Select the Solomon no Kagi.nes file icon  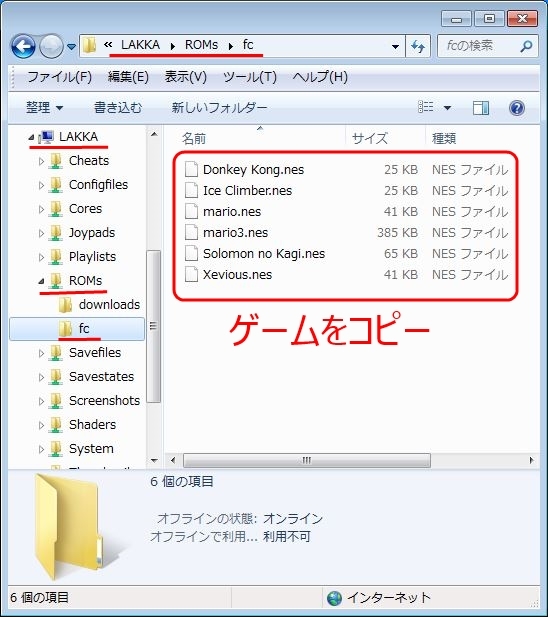click(191, 253)
